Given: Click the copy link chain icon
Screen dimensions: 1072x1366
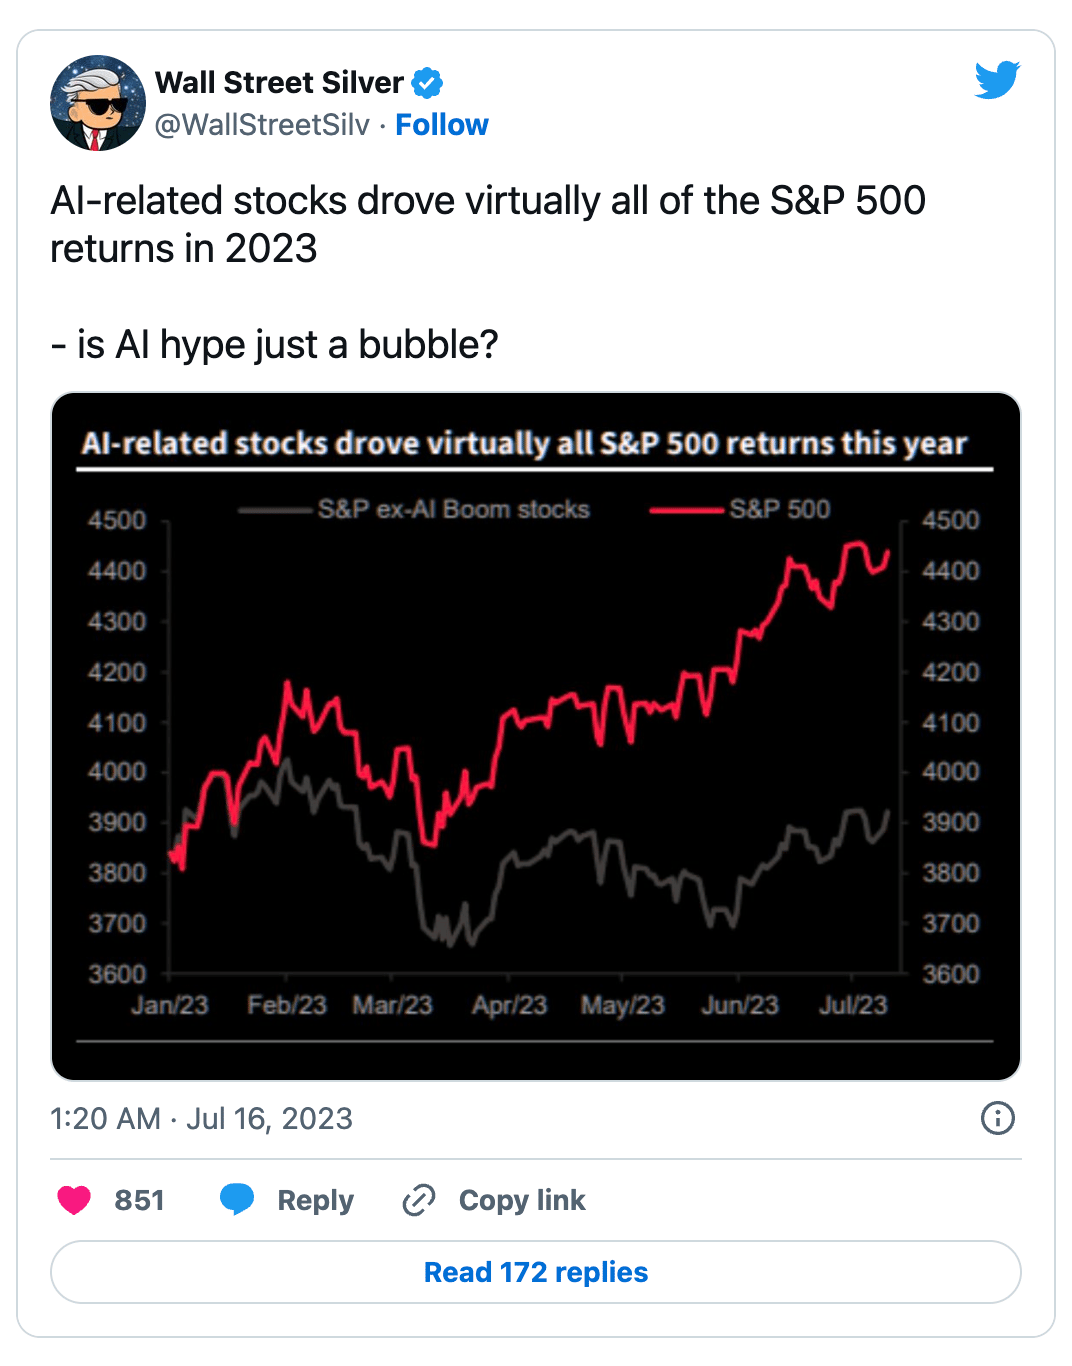Looking at the screenshot, I should [x=419, y=1200].
